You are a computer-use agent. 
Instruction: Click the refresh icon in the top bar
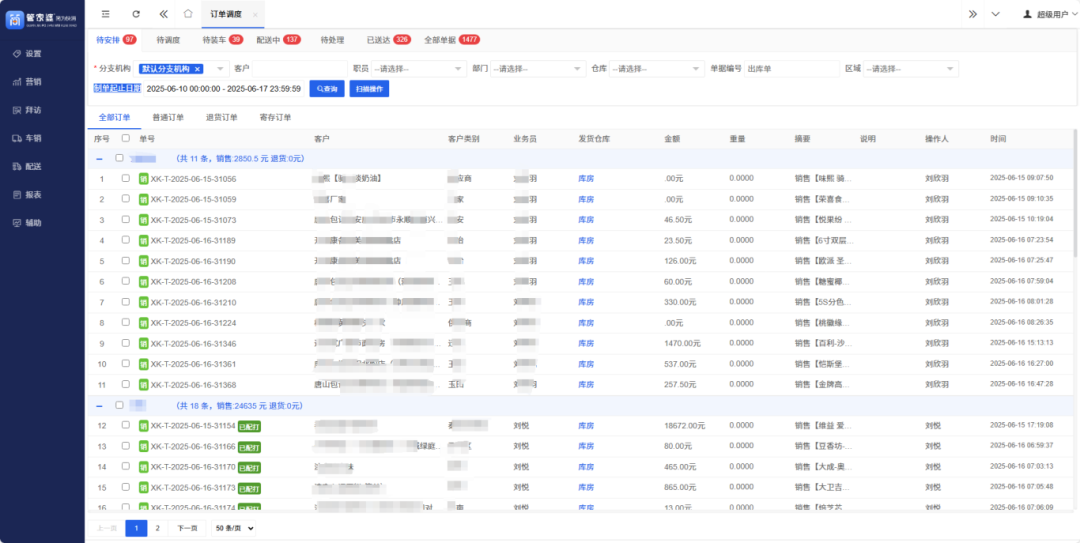(x=136, y=14)
